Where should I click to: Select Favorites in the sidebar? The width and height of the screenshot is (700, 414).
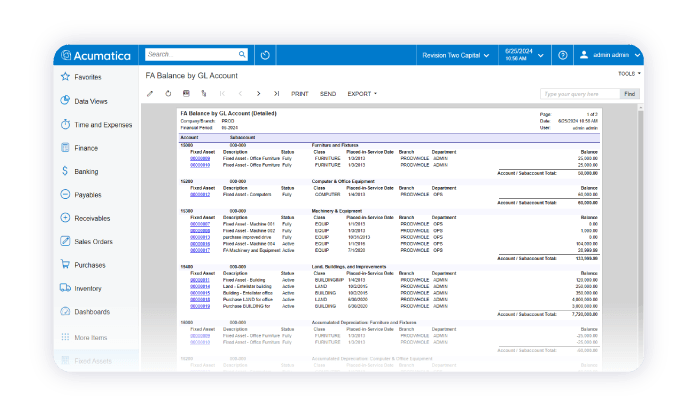pos(88,77)
